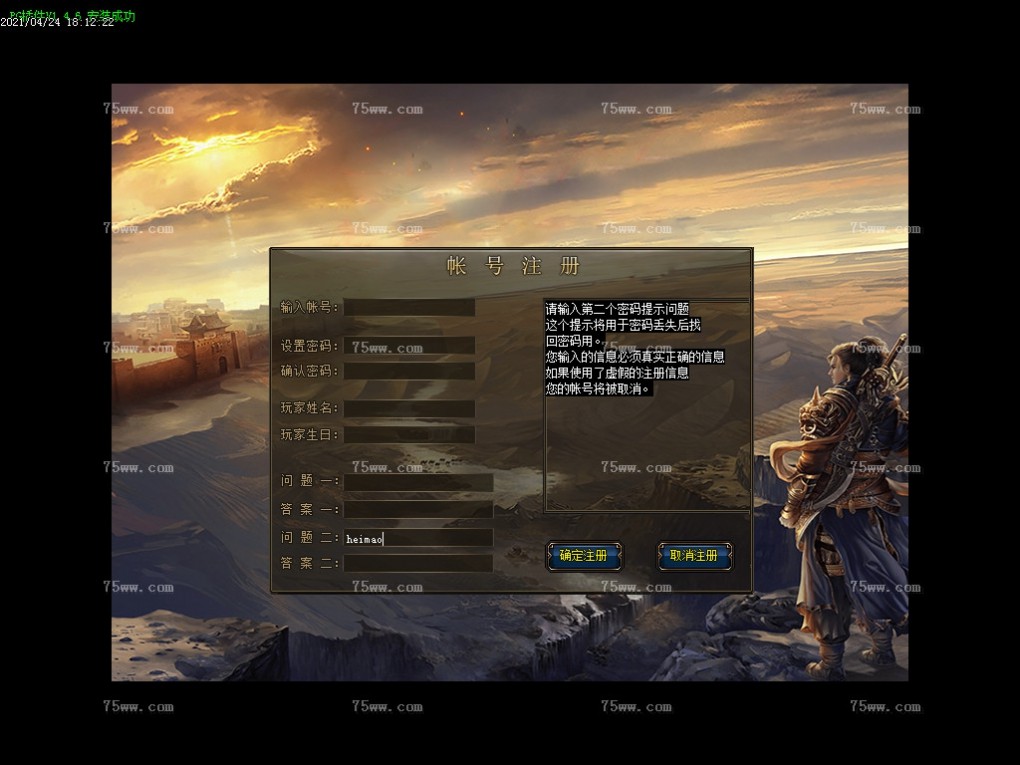The image size is (1020, 765).
Task: Click the 问题二 field containing heimao
Action: pos(418,538)
